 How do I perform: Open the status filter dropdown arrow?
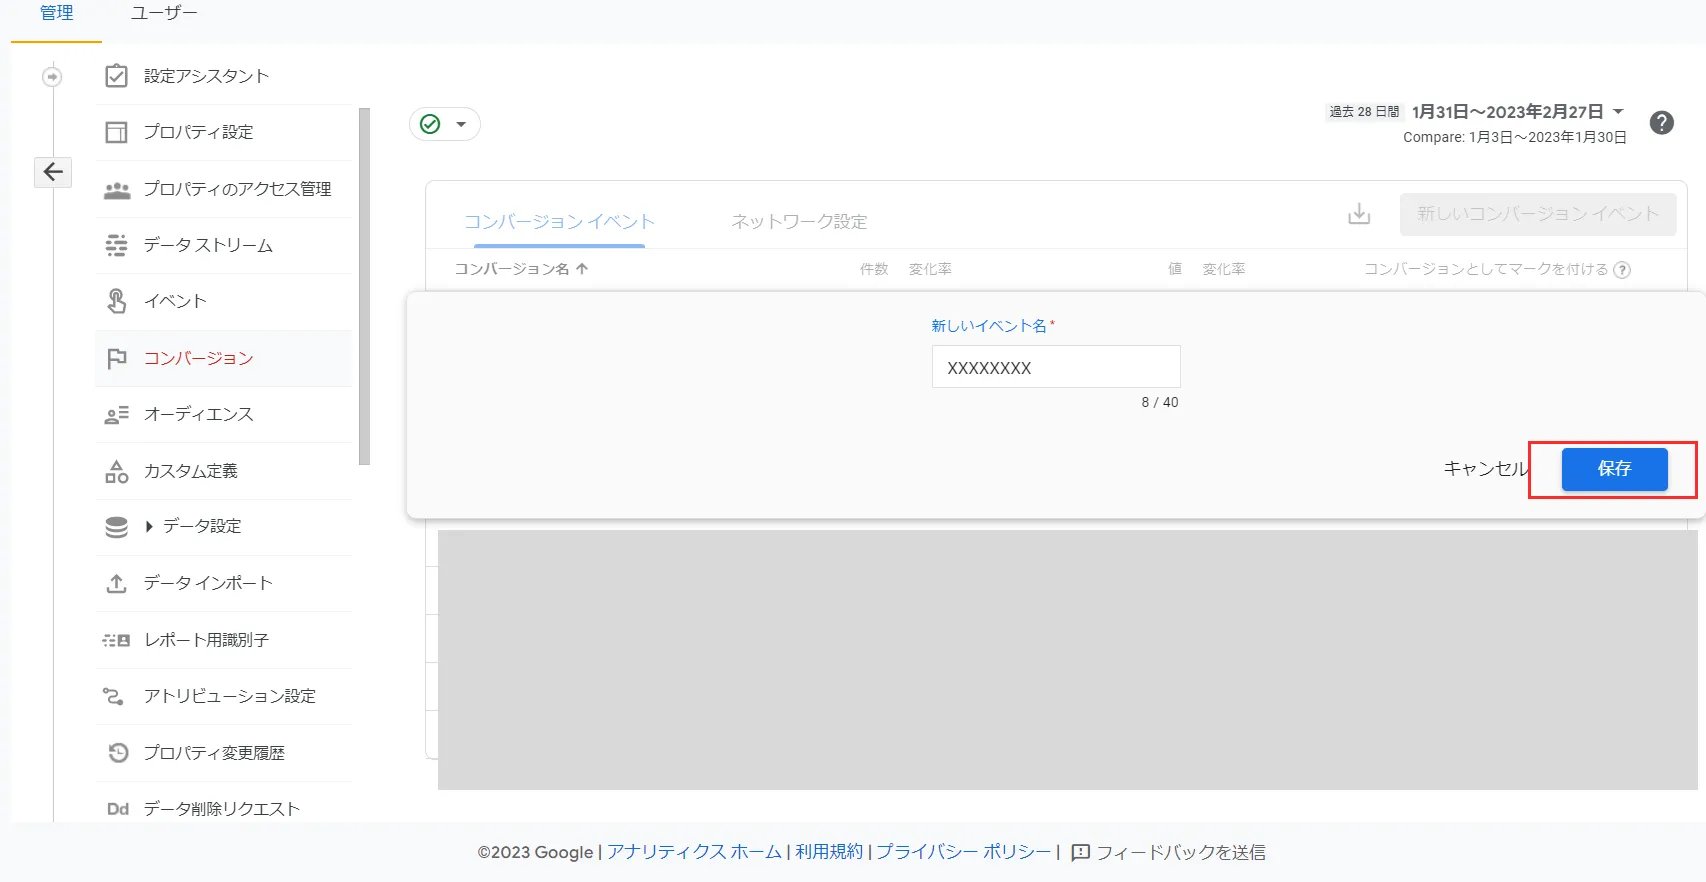461,124
